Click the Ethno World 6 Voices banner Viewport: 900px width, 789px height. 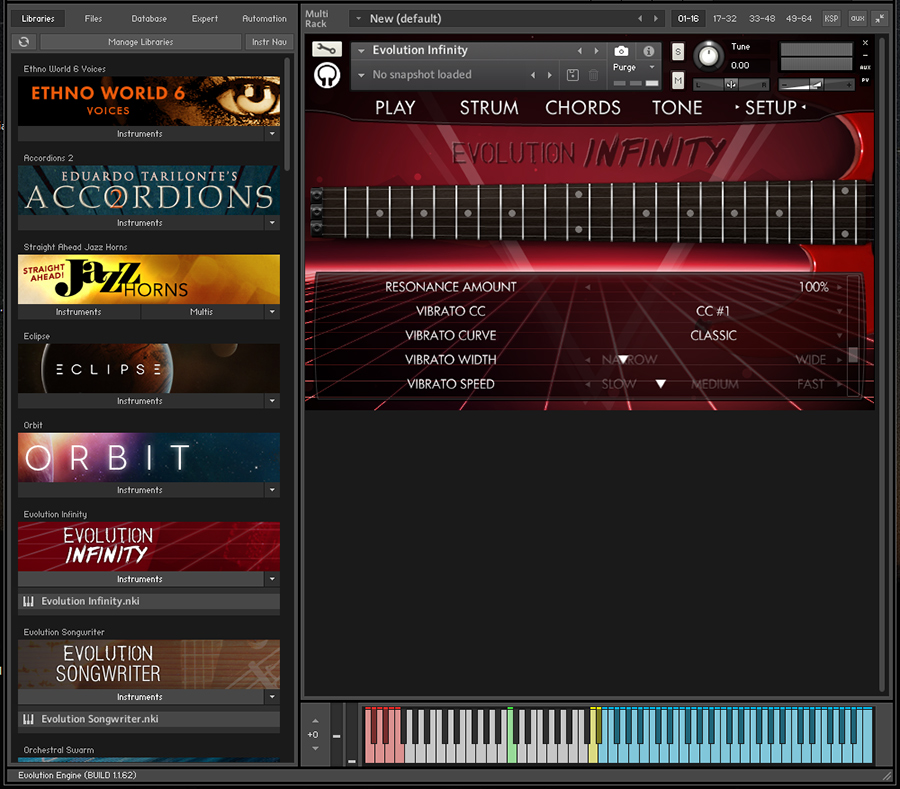(x=149, y=101)
